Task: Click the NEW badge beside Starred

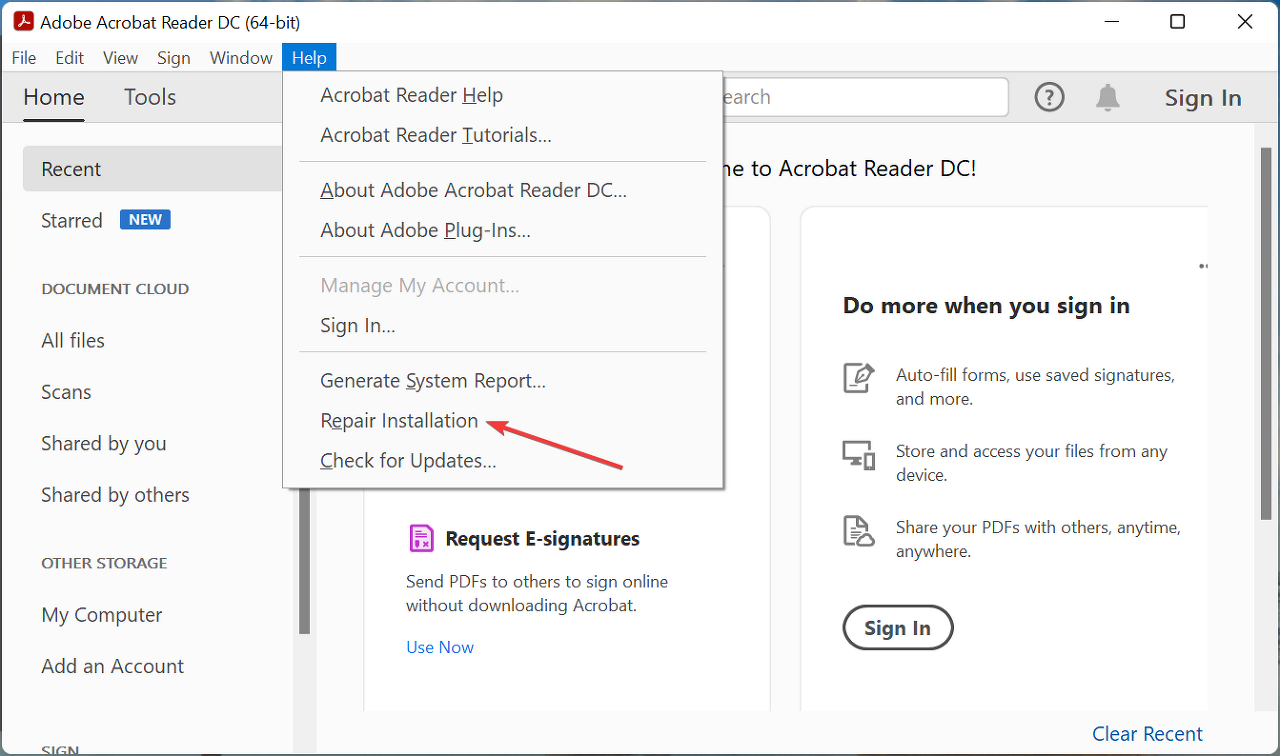Action: 145,220
